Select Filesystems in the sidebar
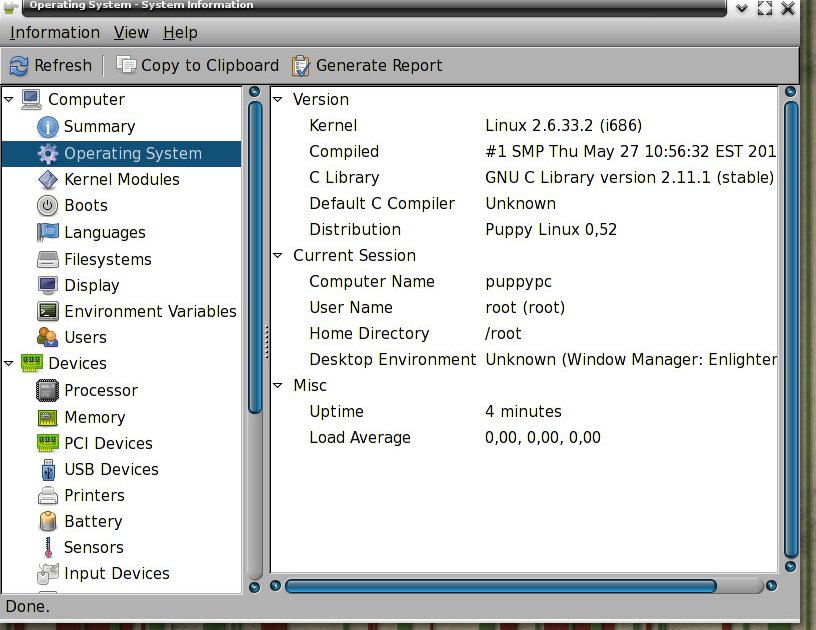Screen dimensions: 816x630 [x=108, y=259]
